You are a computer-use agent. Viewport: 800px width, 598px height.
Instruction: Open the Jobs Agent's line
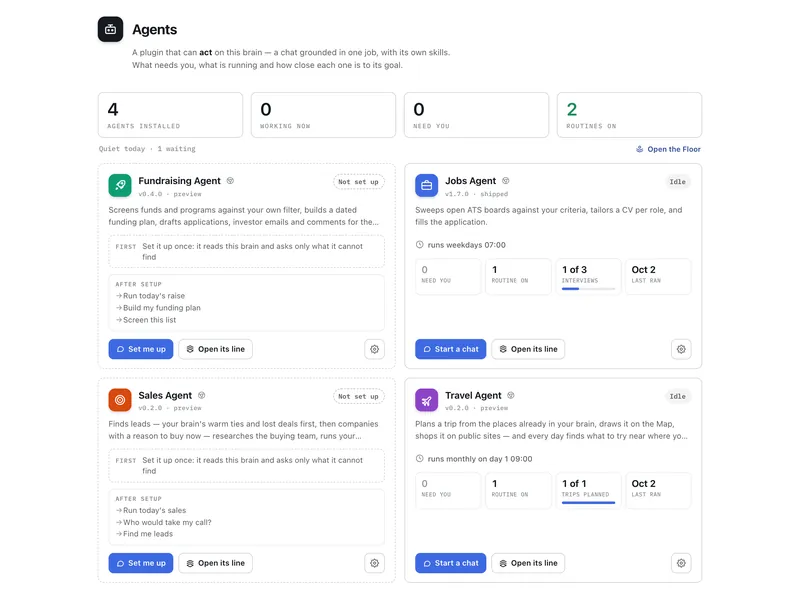[528, 349]
